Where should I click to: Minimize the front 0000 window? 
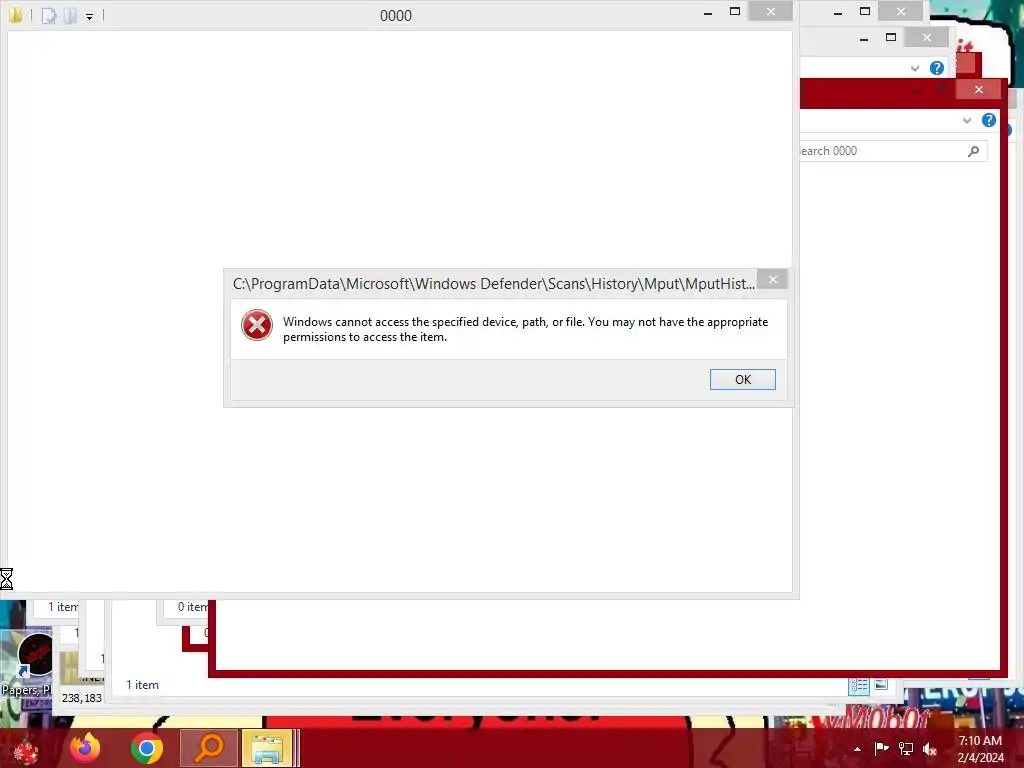(708, 12)
